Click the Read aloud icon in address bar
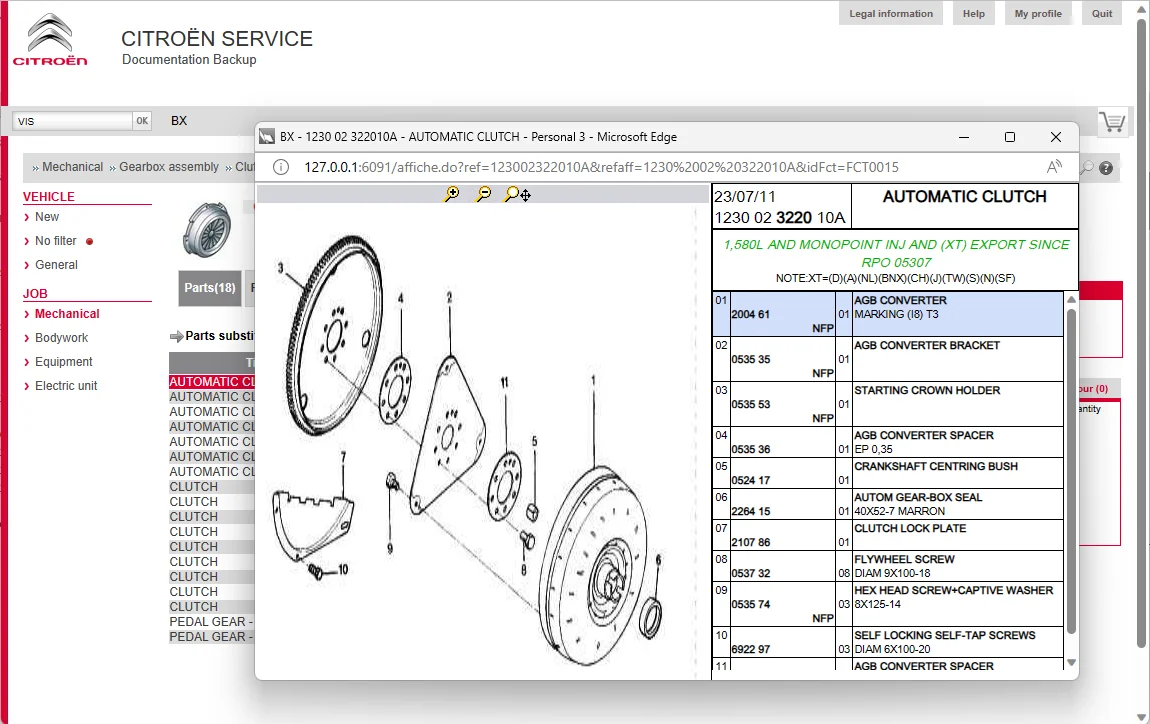This screenshot has height=724, width=1150. [x=1054, y=167]
